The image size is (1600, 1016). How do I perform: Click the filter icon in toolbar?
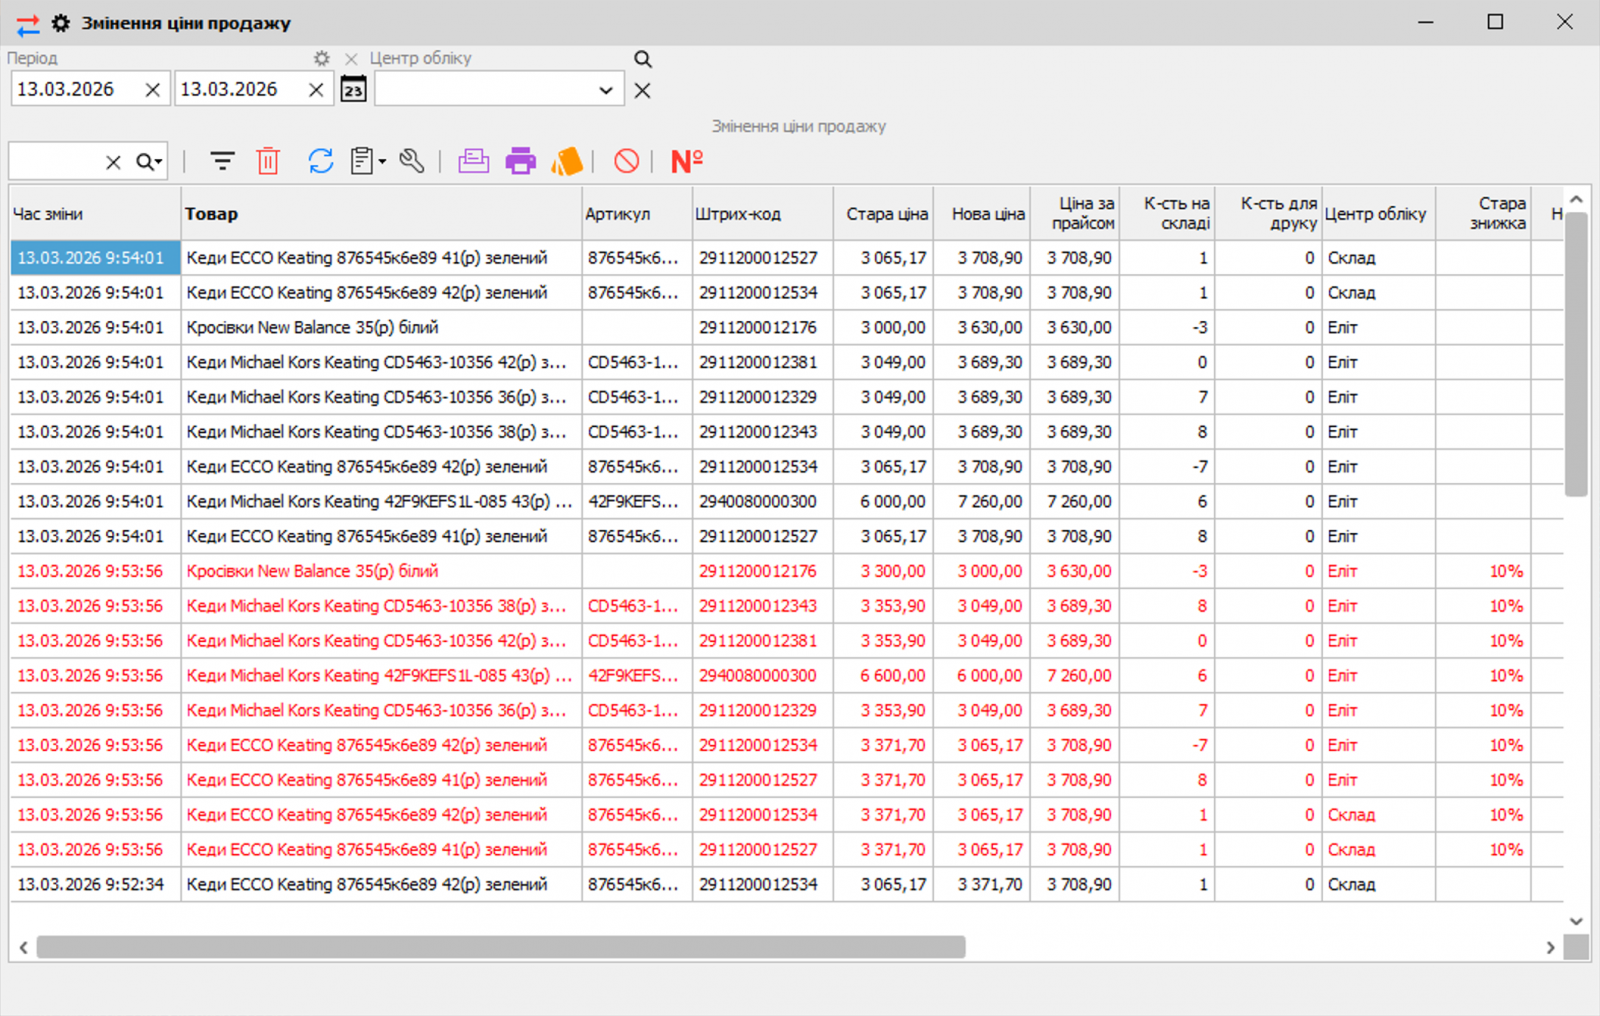pyautogui.click(x=222, y=161)
